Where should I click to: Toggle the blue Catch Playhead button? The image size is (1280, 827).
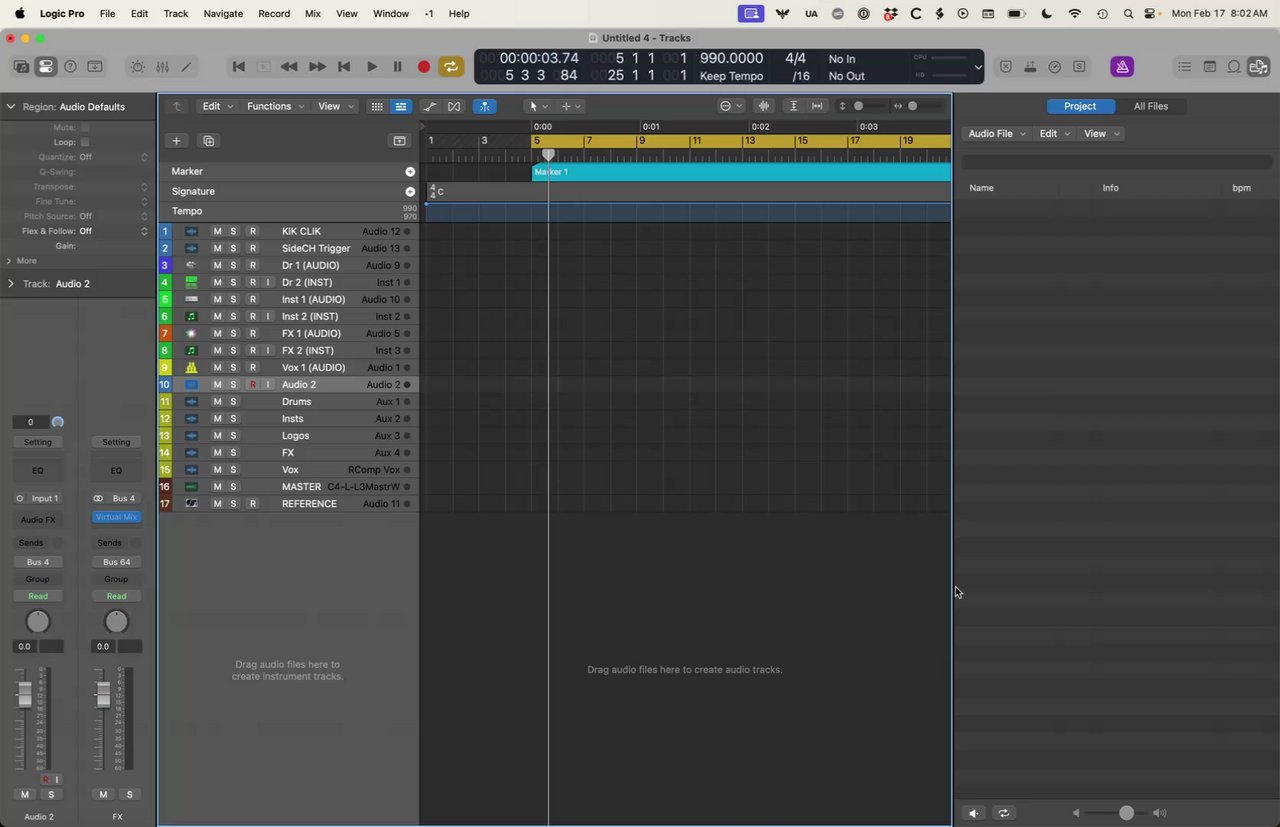484,106
